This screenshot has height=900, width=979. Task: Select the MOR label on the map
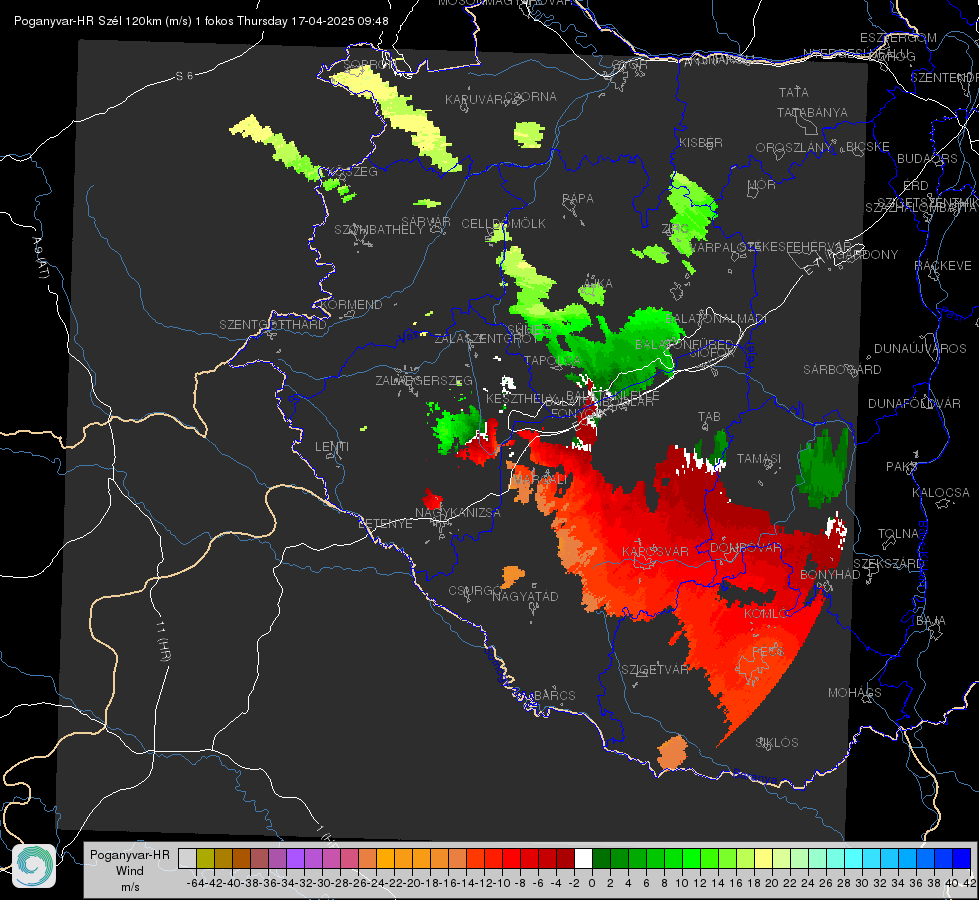point(762,184)
